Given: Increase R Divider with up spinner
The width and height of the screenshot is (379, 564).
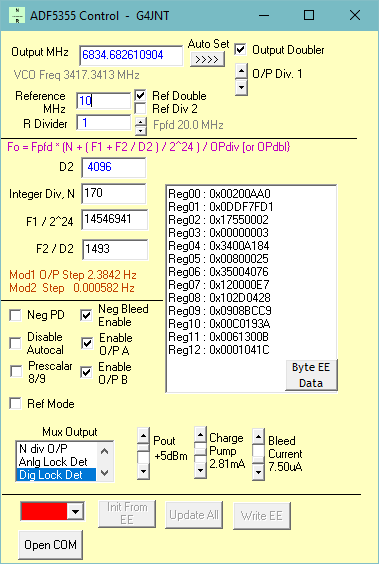Looking at the screenshot, I should point(141,122).
